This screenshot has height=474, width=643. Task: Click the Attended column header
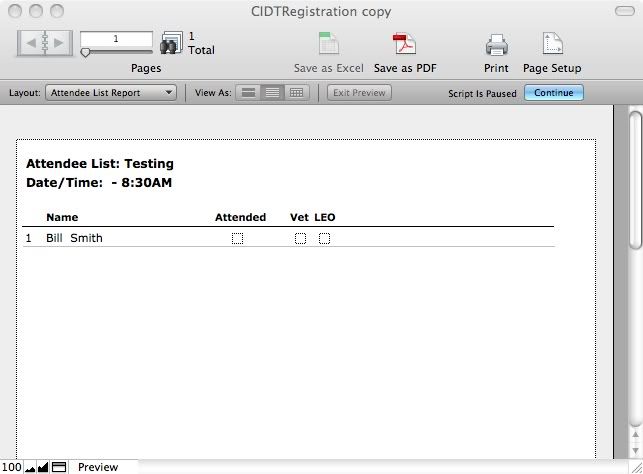240,217
